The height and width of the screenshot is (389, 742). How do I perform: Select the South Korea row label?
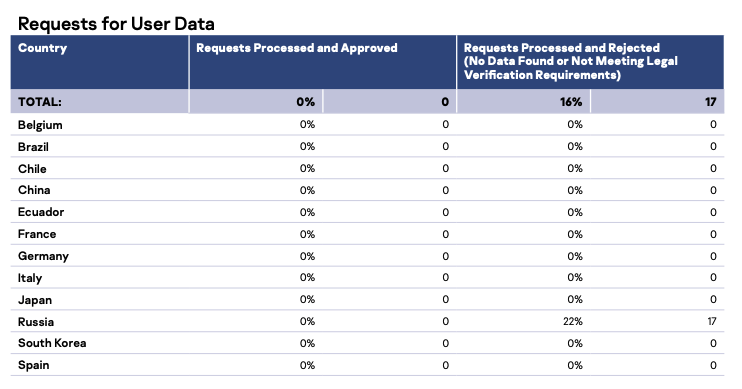[x=52, y=343]
